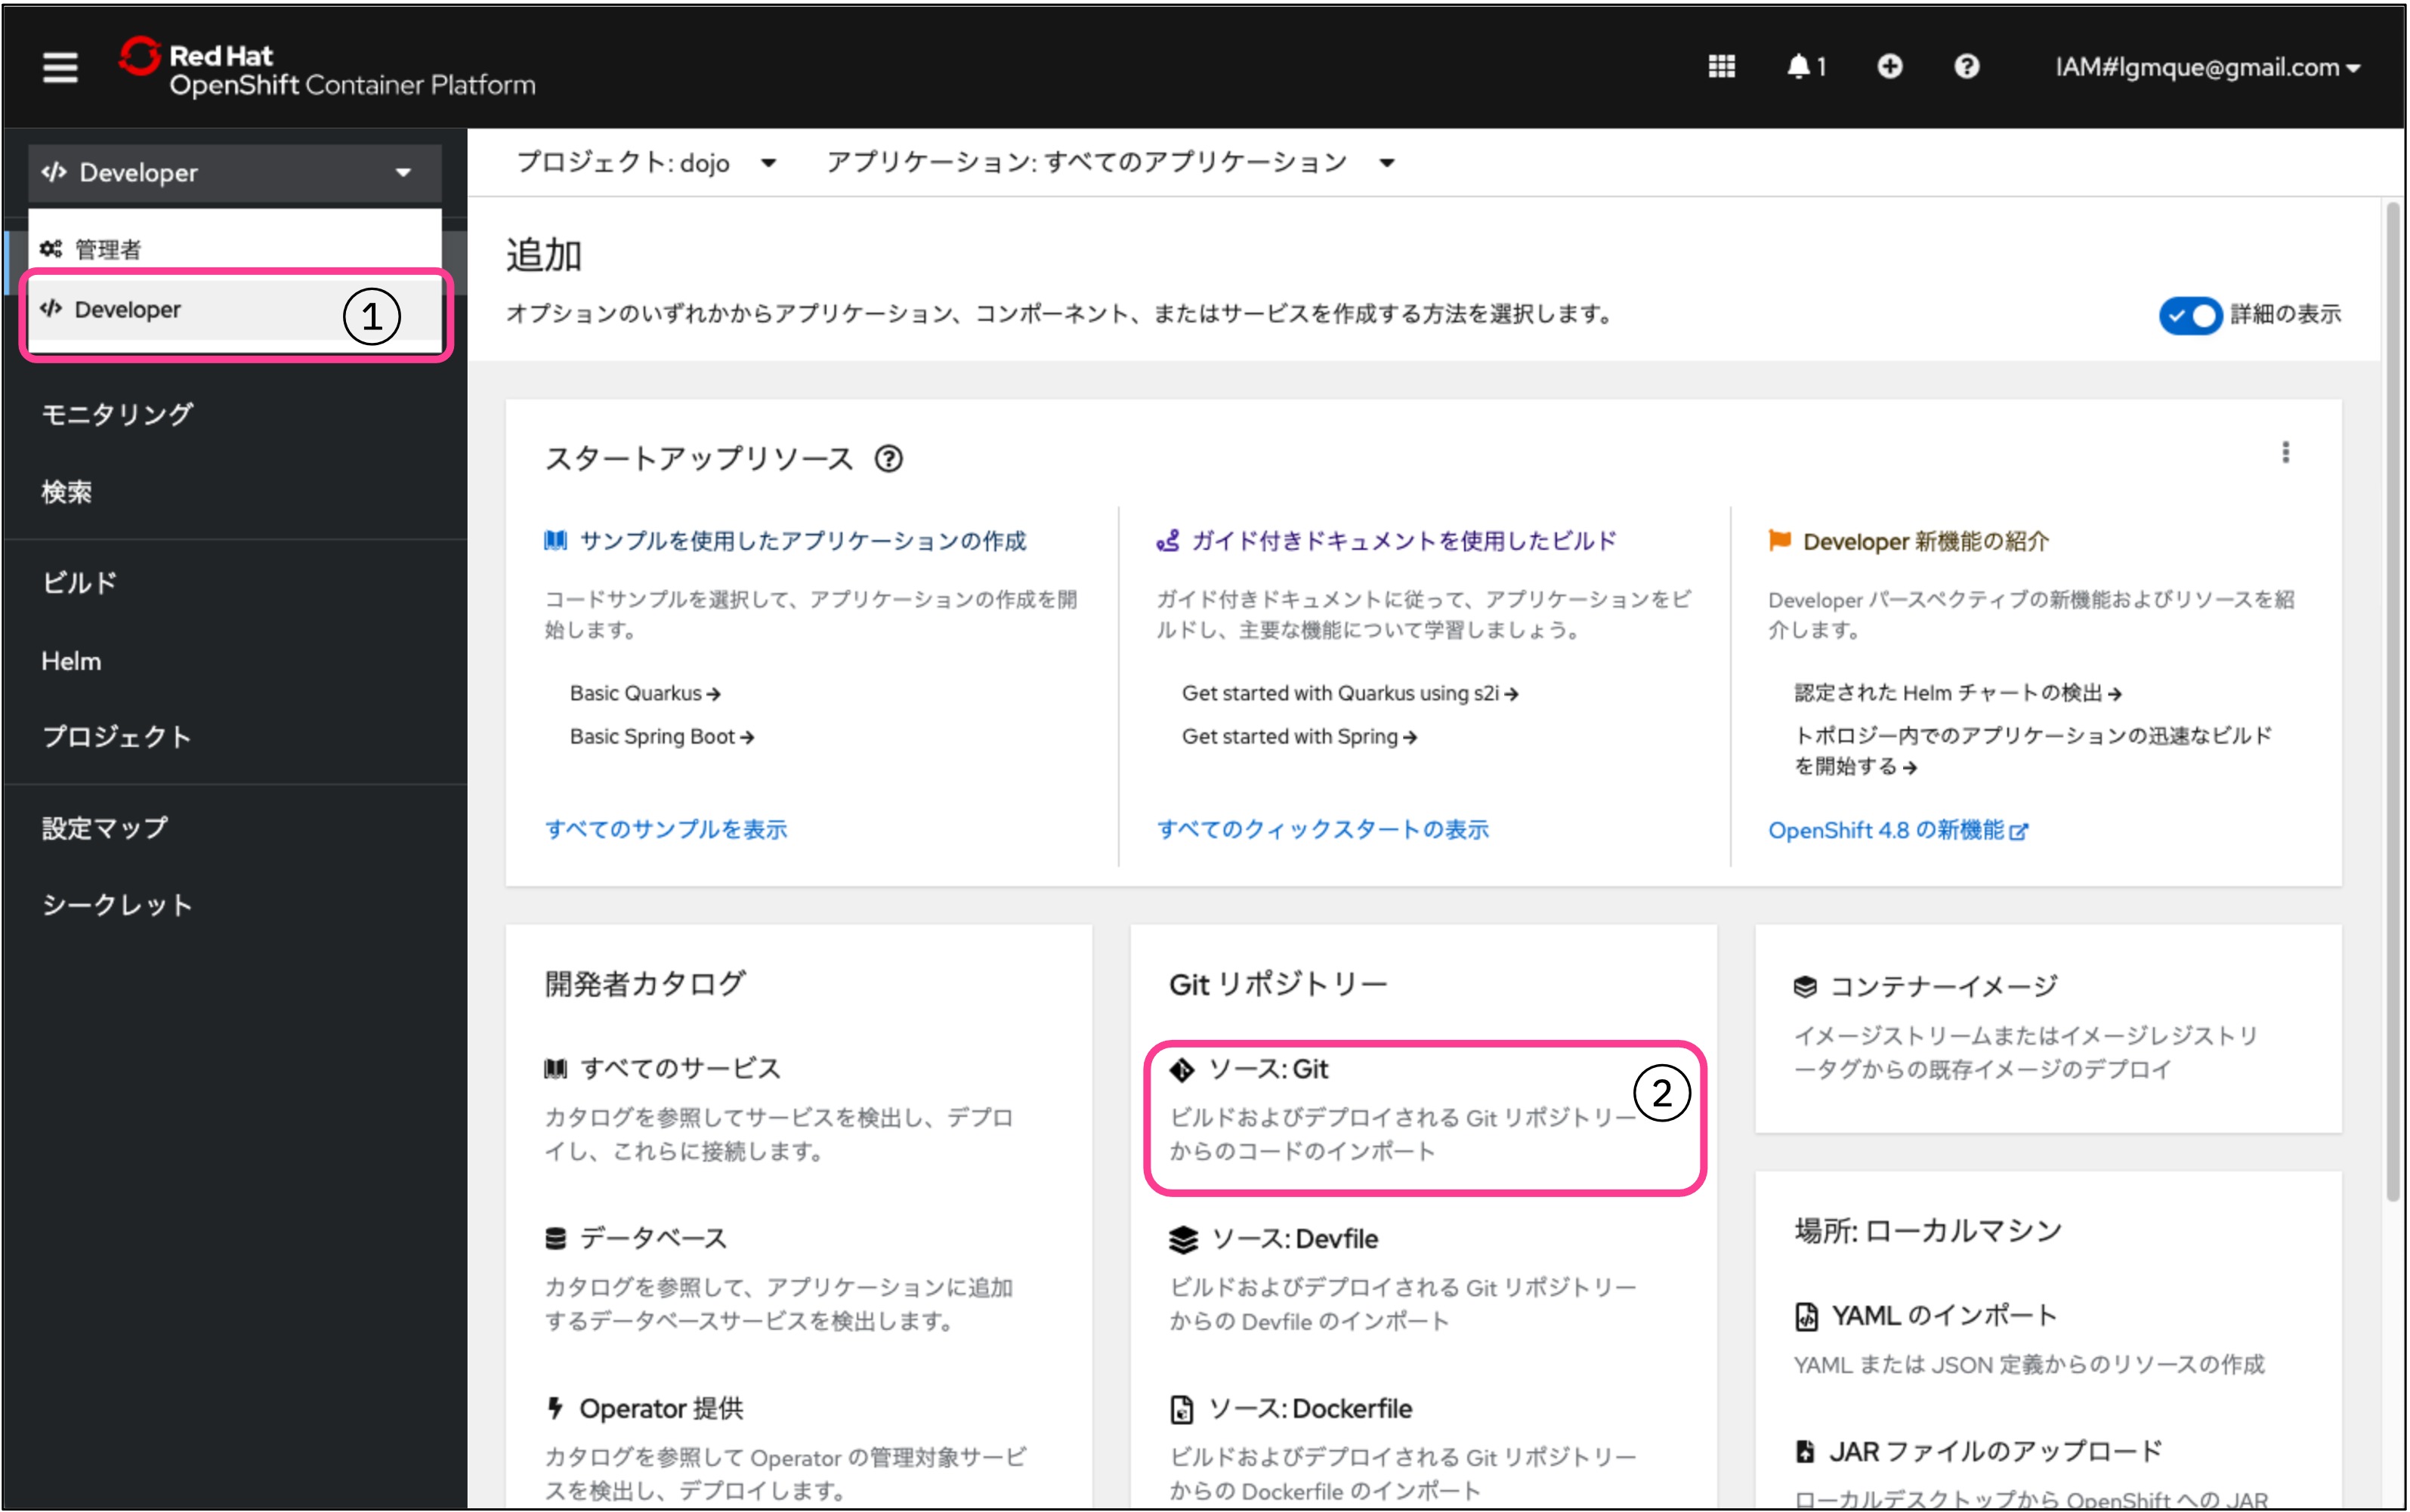Expand the Developer perspective switcher dropdown
This screenshot has height=1512, width=2410.
click(234, 173)
